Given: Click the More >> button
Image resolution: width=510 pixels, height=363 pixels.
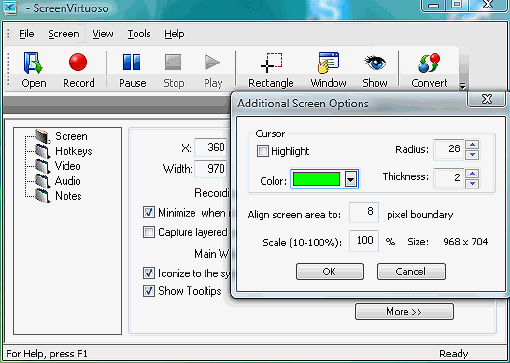Looking at the screenshot, I should pos(404,311).
